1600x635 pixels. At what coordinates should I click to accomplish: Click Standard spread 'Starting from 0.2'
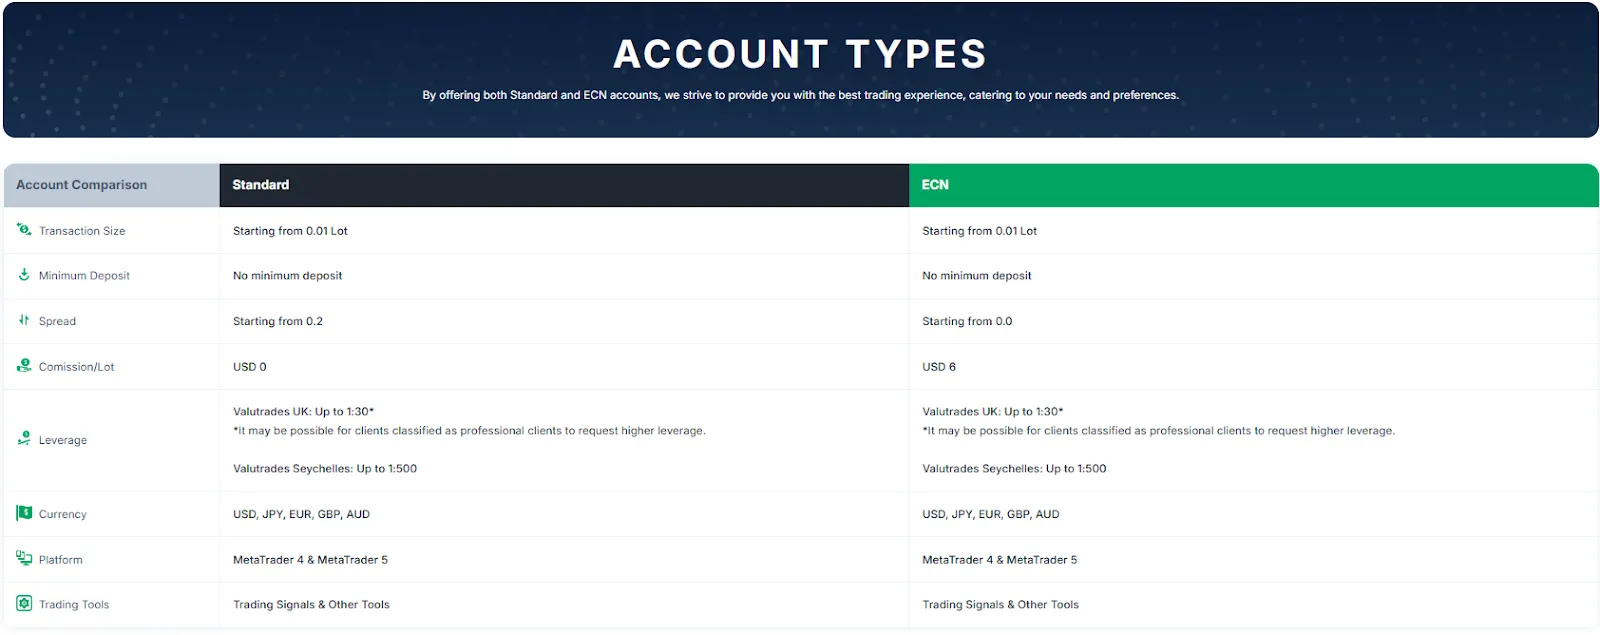[278, 321]
